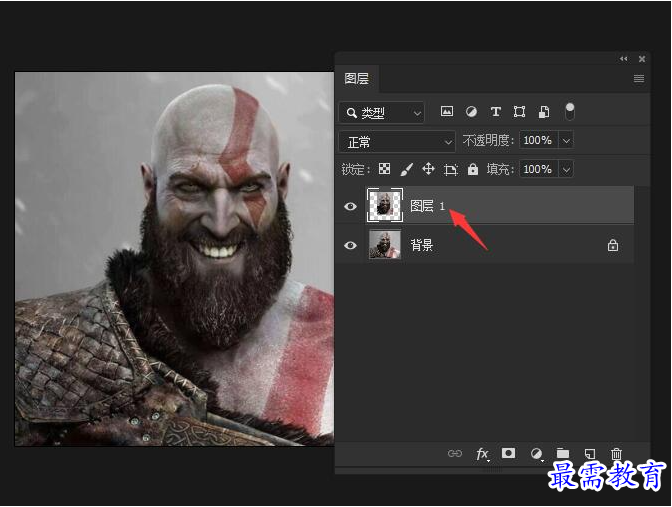This screenshot has height=507, width=672.
Task: Create a new layer
Action: (590, 453)
